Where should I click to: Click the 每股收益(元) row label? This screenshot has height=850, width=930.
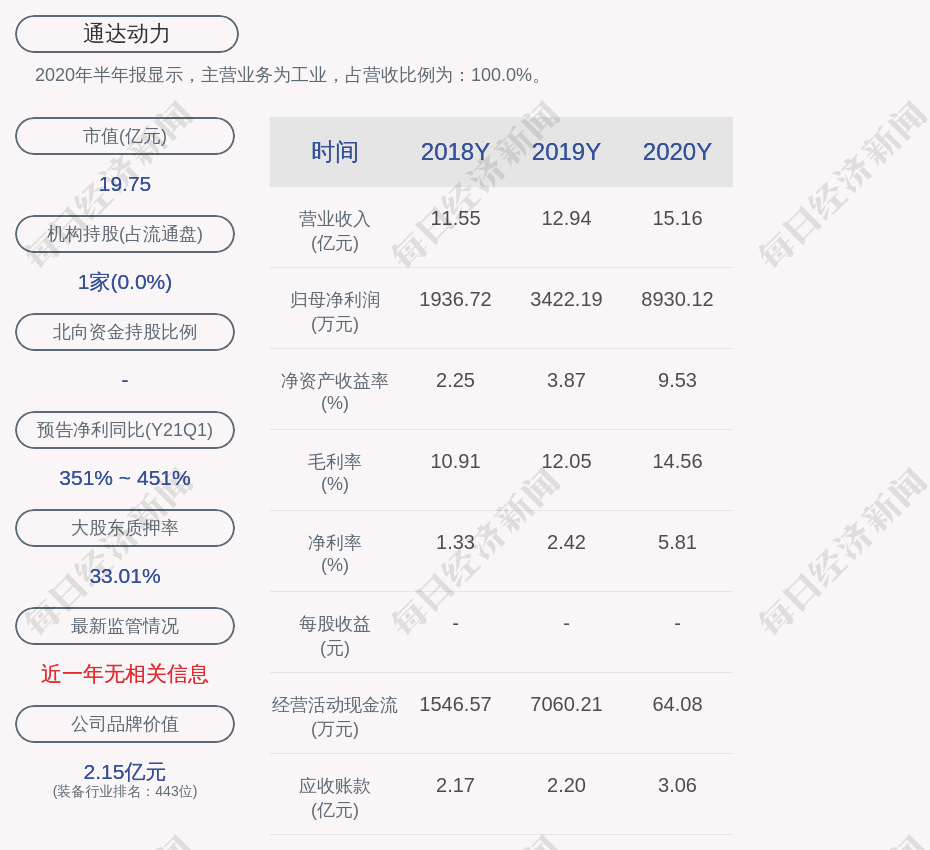335,636
